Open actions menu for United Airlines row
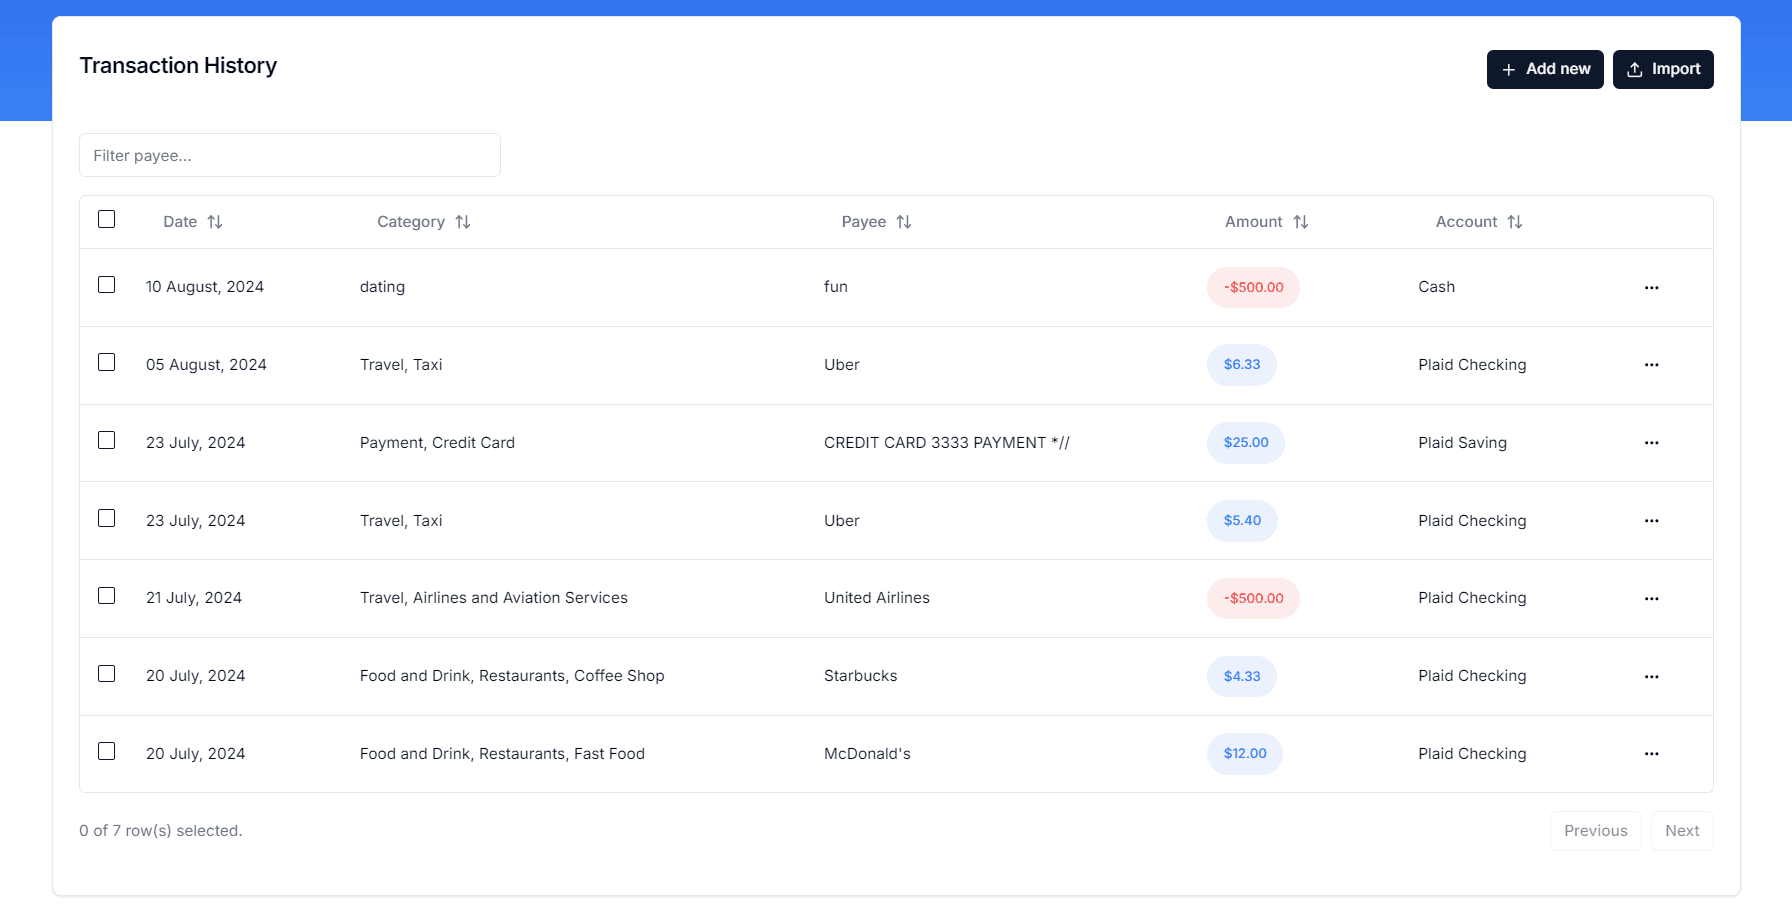This screenshot has width=1792, height=911. pyautogui.click(x=1651, y=599)
